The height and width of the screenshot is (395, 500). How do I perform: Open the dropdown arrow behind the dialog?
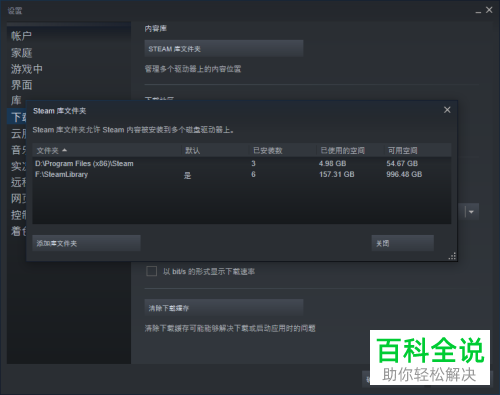point(471,212)
